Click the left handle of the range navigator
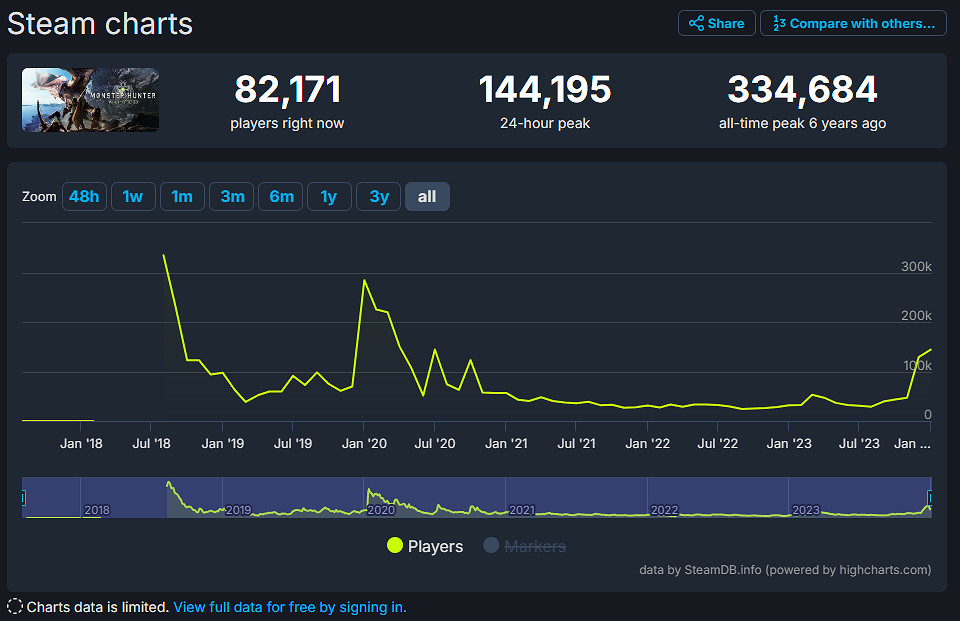Image resolution: width=960 pixels, height=621 pixels. [x=23, y=497]
